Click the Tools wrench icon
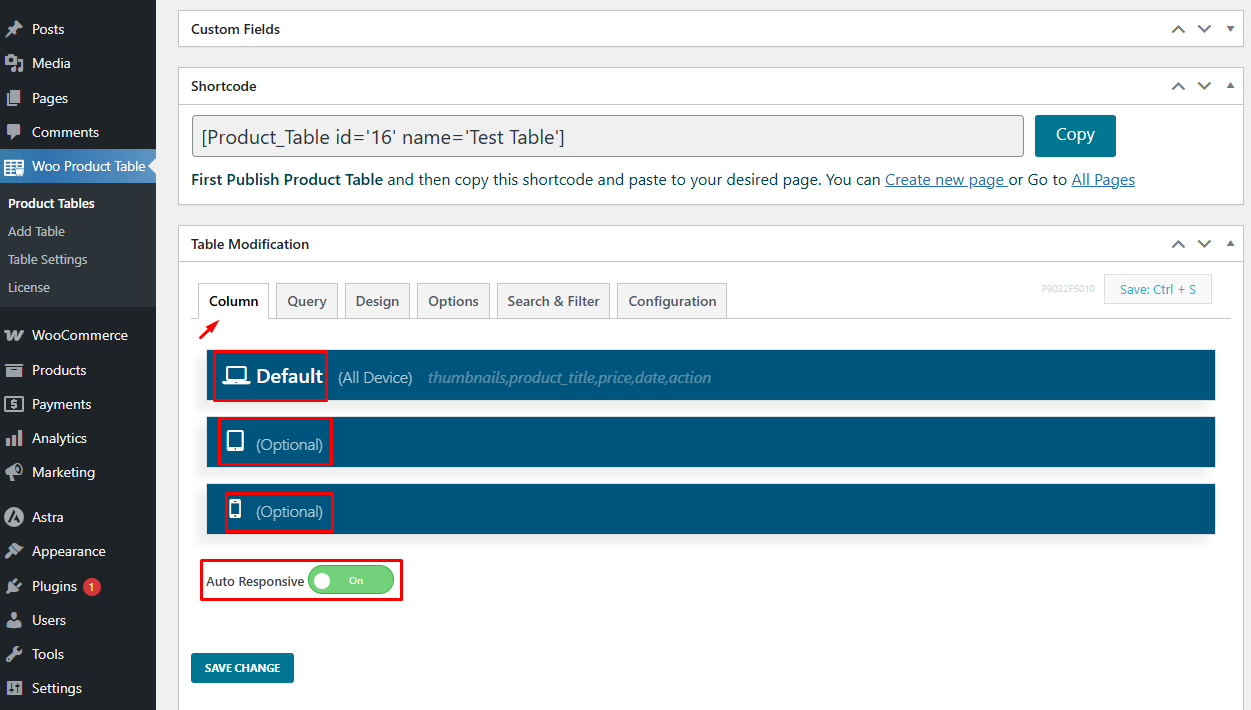This screenshot has height=710, width=1251. pos(14,654)
